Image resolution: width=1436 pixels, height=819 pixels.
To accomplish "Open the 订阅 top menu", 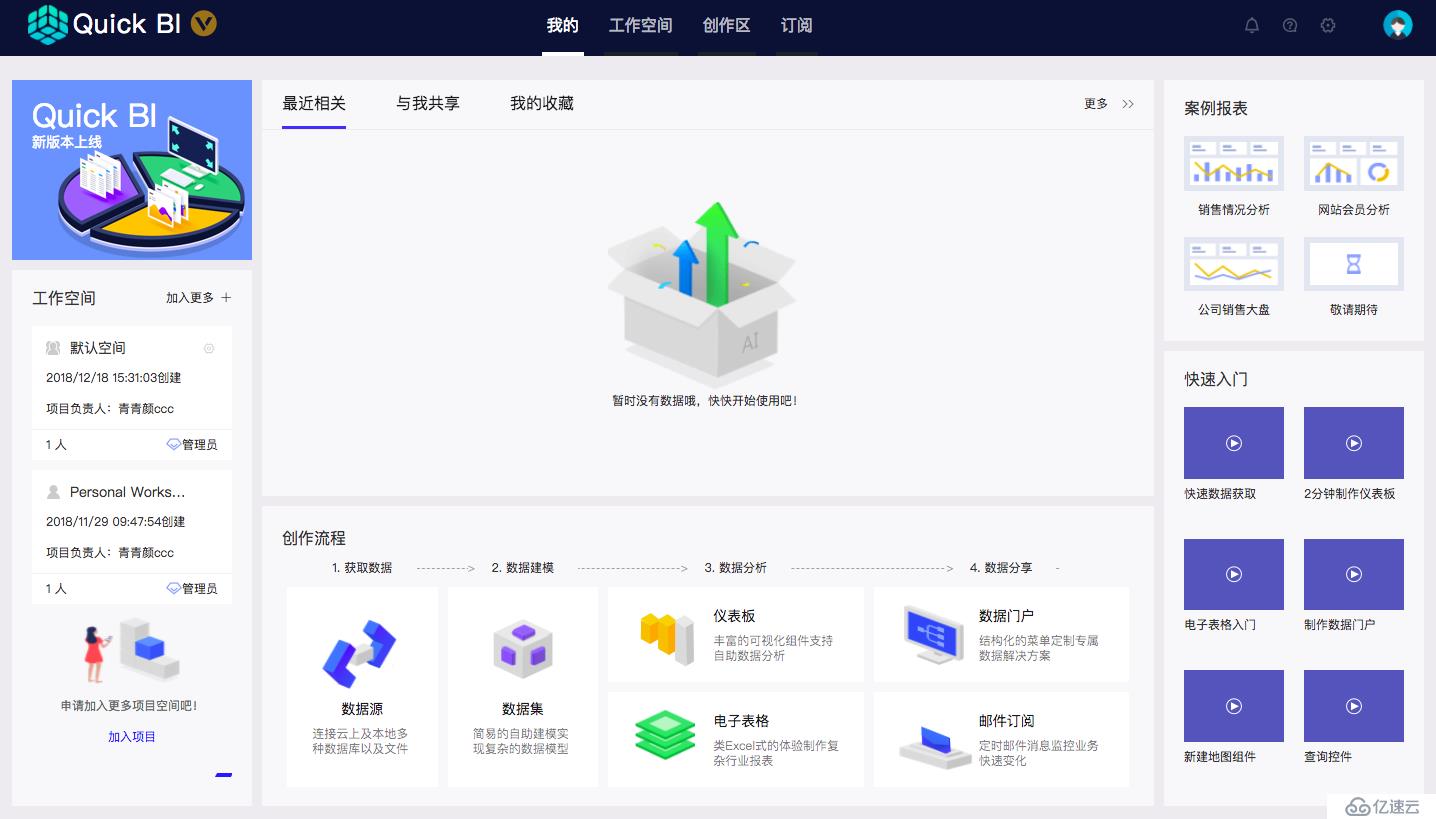I will tap(797, 25).
